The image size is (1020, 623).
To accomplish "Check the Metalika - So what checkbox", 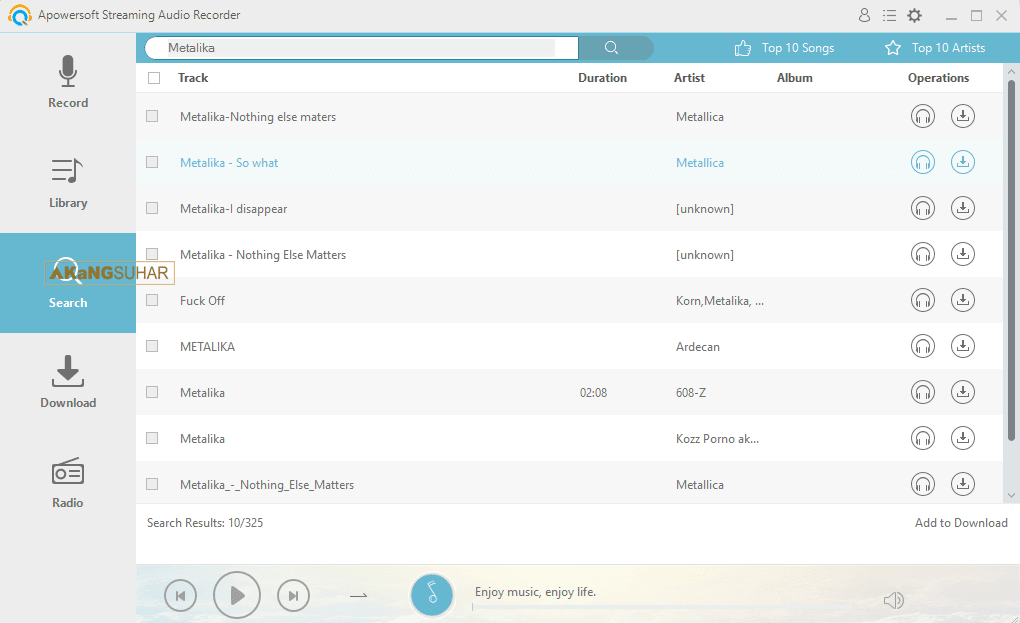I will pos(152,162).
